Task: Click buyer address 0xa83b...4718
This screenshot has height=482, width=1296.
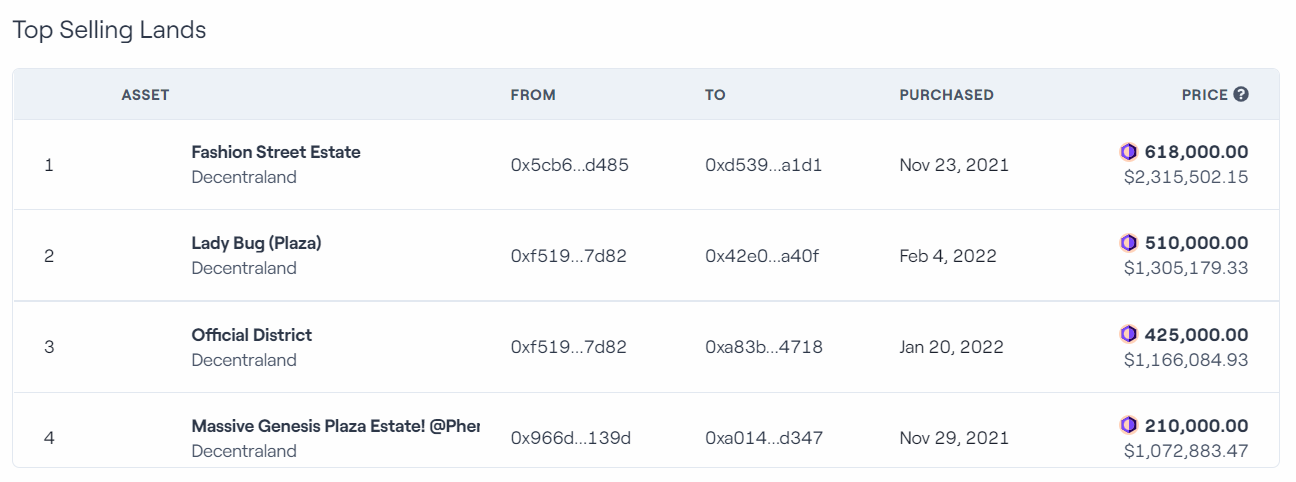Action: [764, 347]
